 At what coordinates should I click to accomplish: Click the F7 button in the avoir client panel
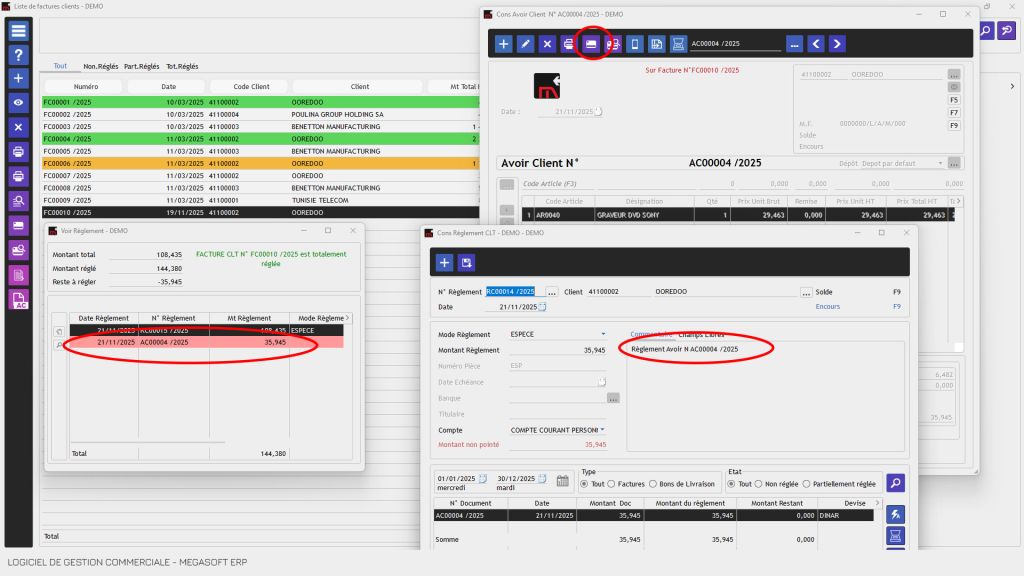point(954,112)
